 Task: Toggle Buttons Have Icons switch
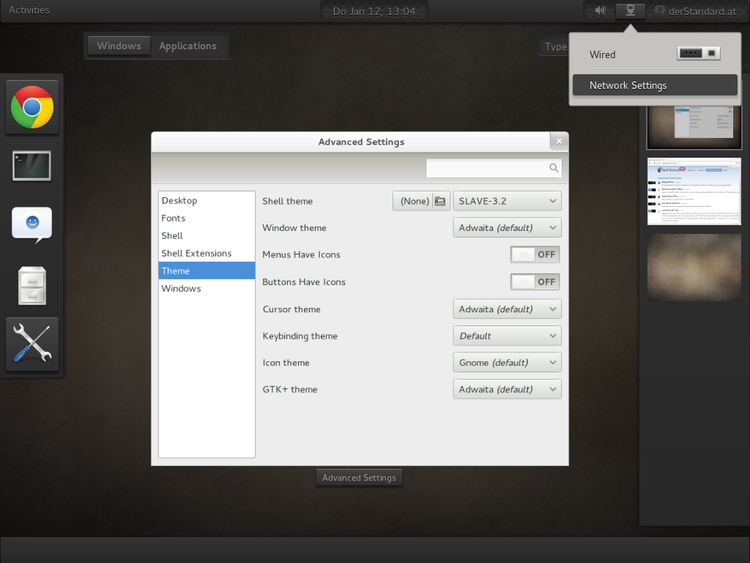[x=535, y=282]
